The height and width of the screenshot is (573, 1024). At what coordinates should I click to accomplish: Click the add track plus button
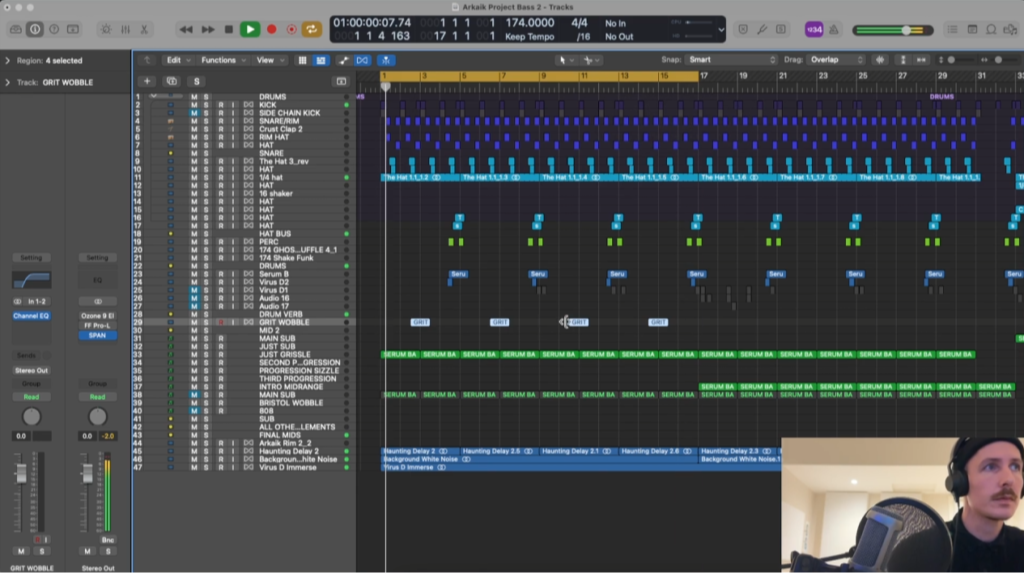pyautogui.click(x=147, y=81)
